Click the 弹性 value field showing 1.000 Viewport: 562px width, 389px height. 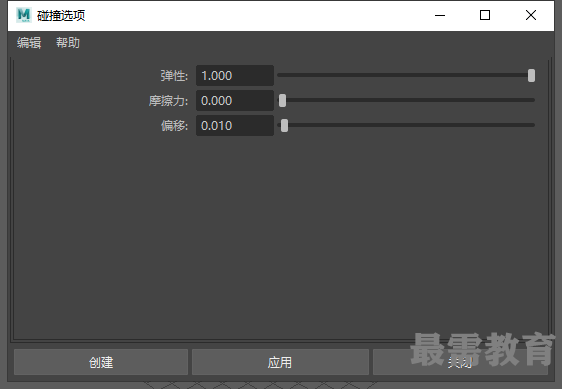click(x=235, y=76)
